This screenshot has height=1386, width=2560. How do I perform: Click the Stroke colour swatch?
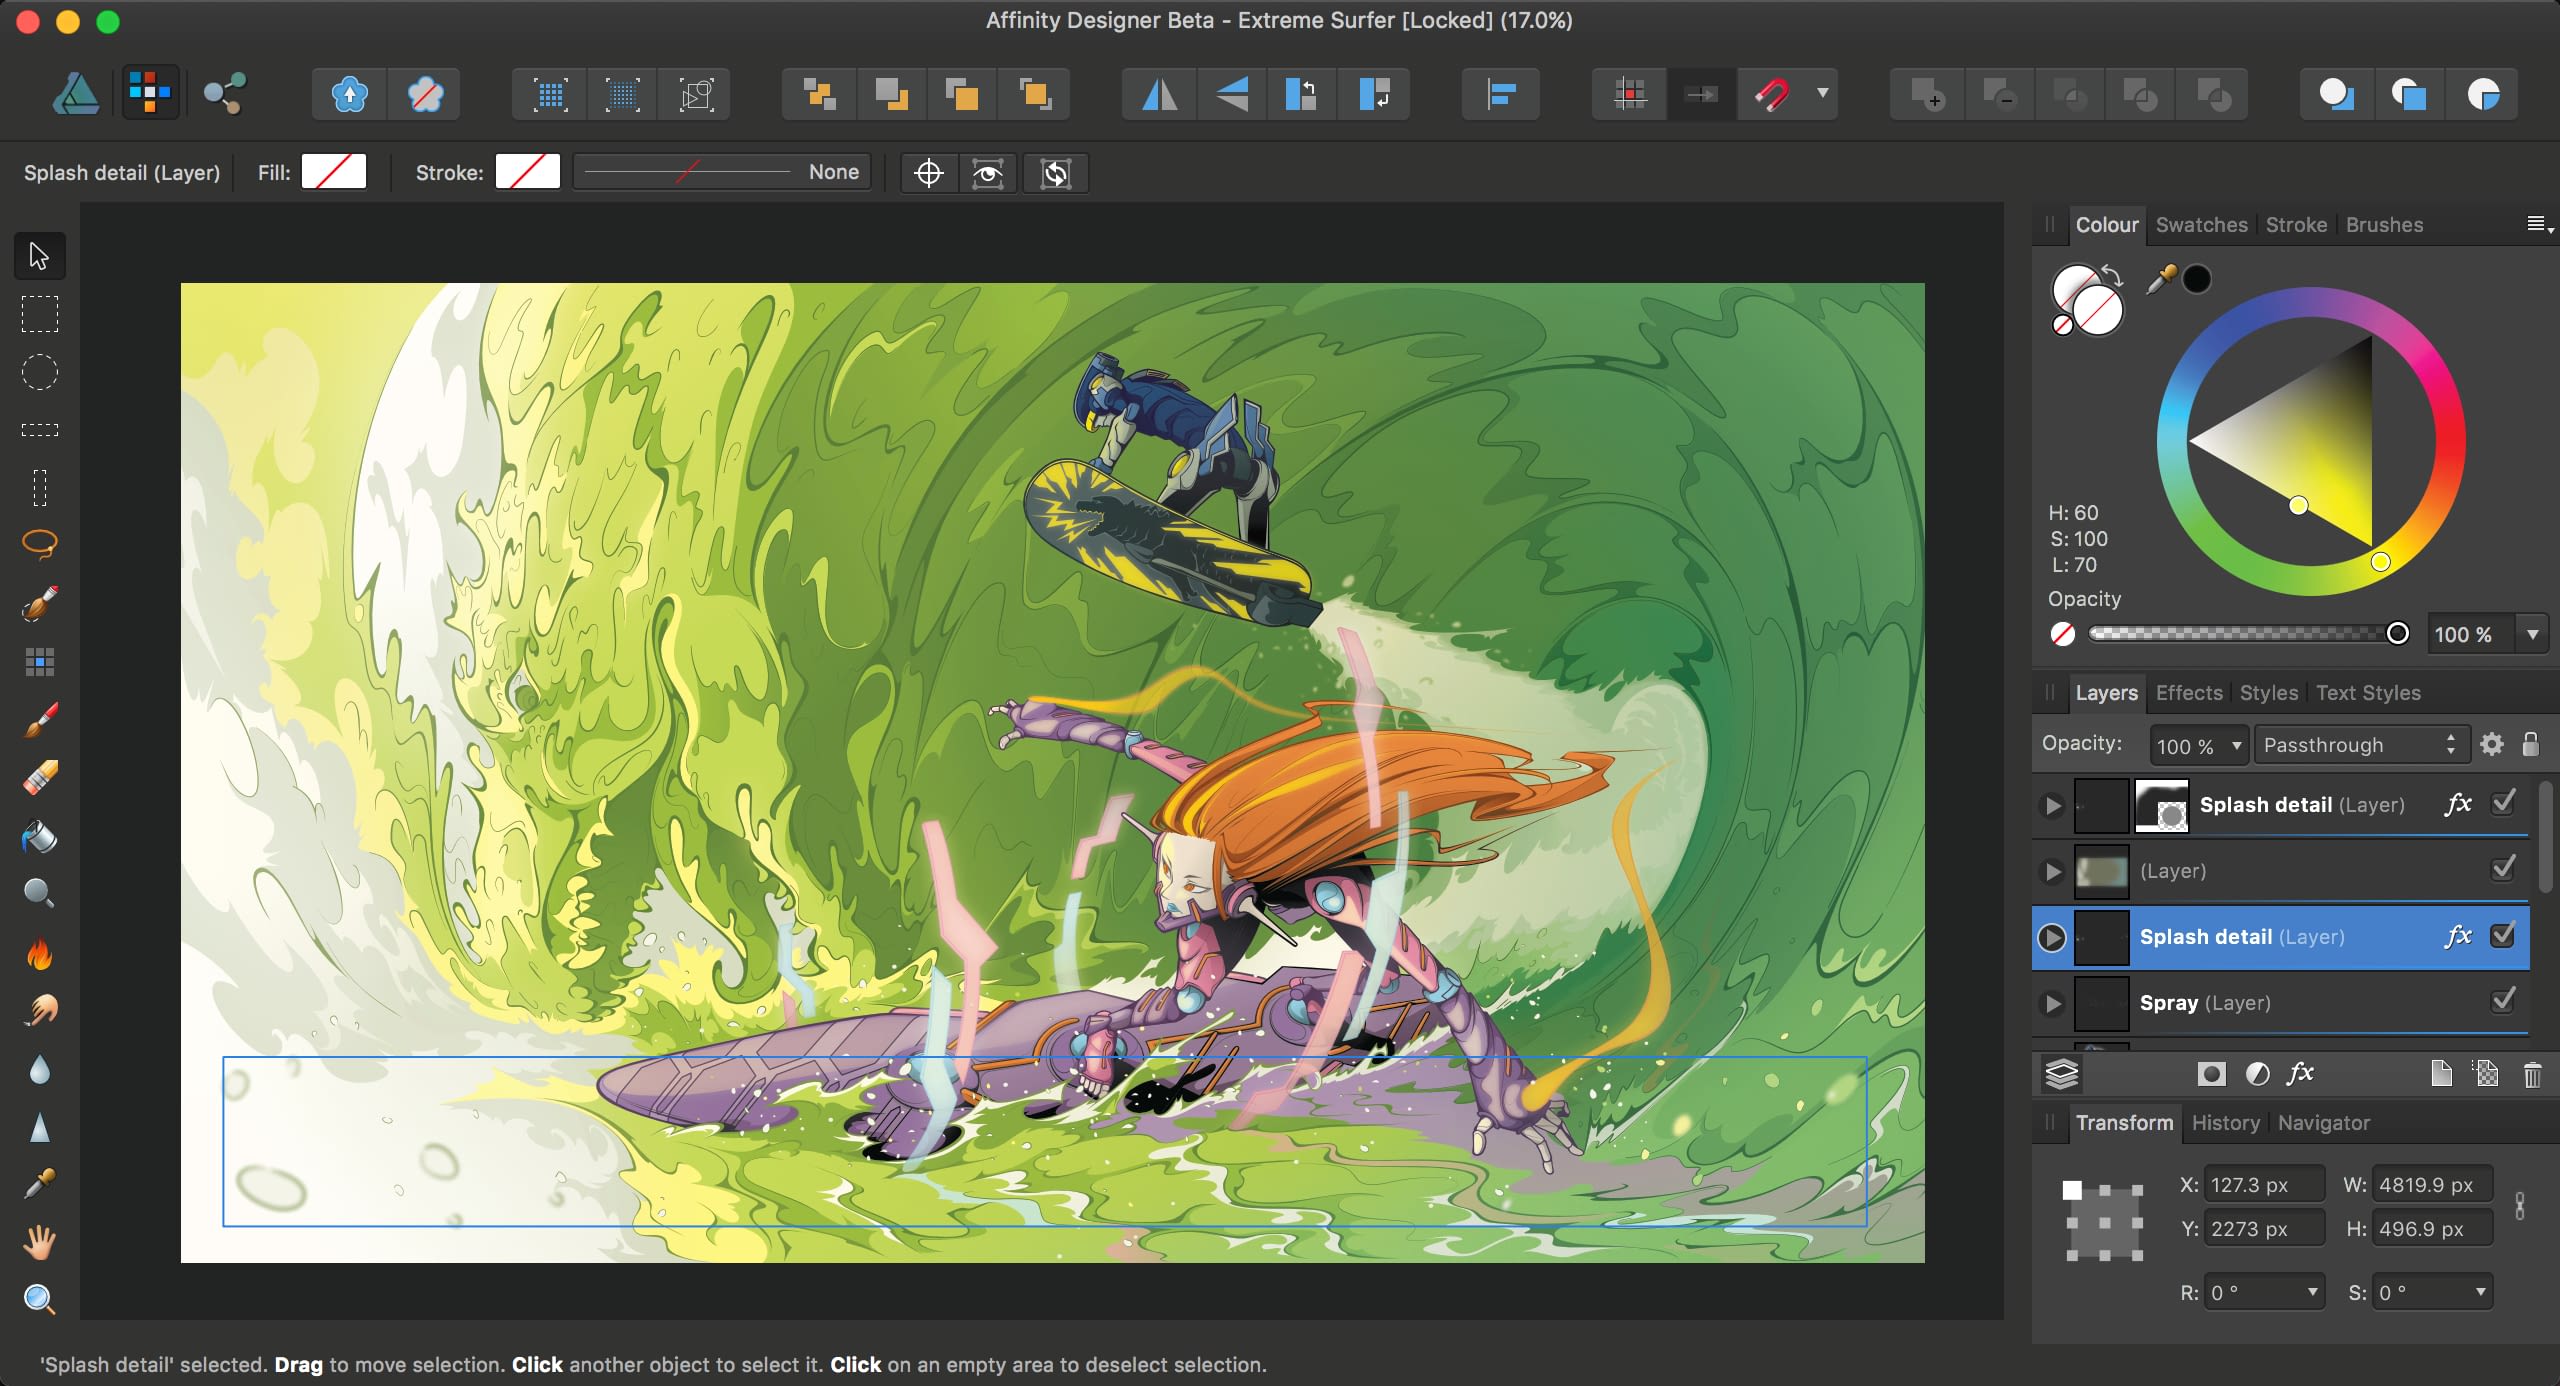(527, 172)
